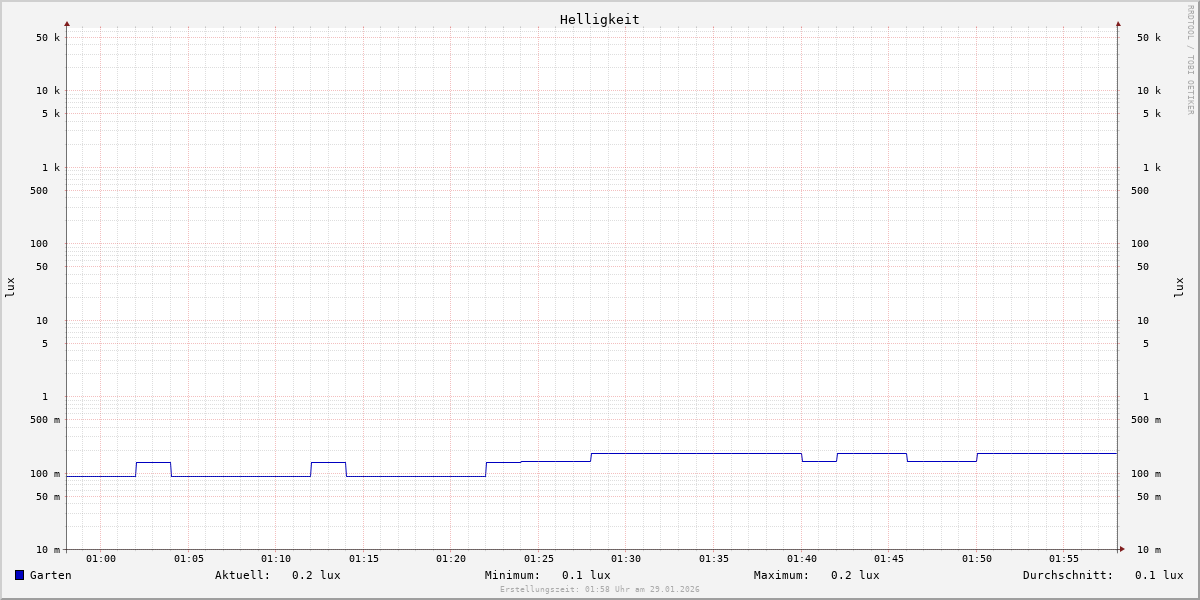Click the Aktuell 0.2 lux value
The height and width of the screenshot is (600, 1200).
[316, 575]
